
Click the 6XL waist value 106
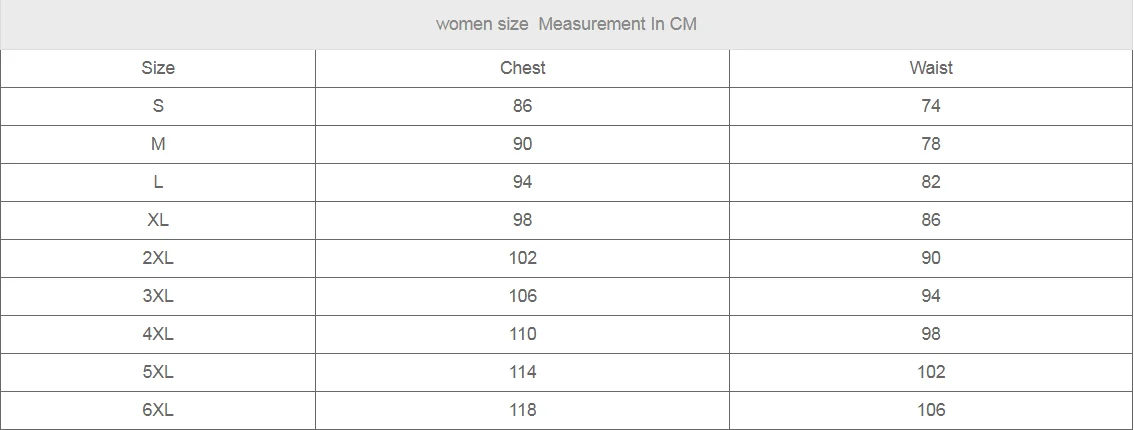click(931, 410)
